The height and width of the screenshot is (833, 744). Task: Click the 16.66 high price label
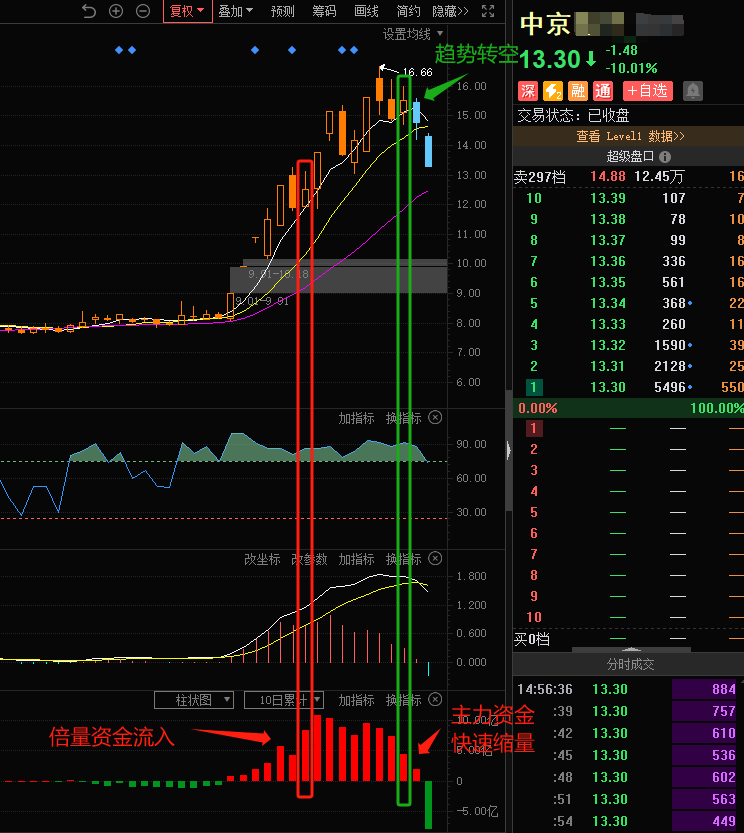click(x=418, y=72)
